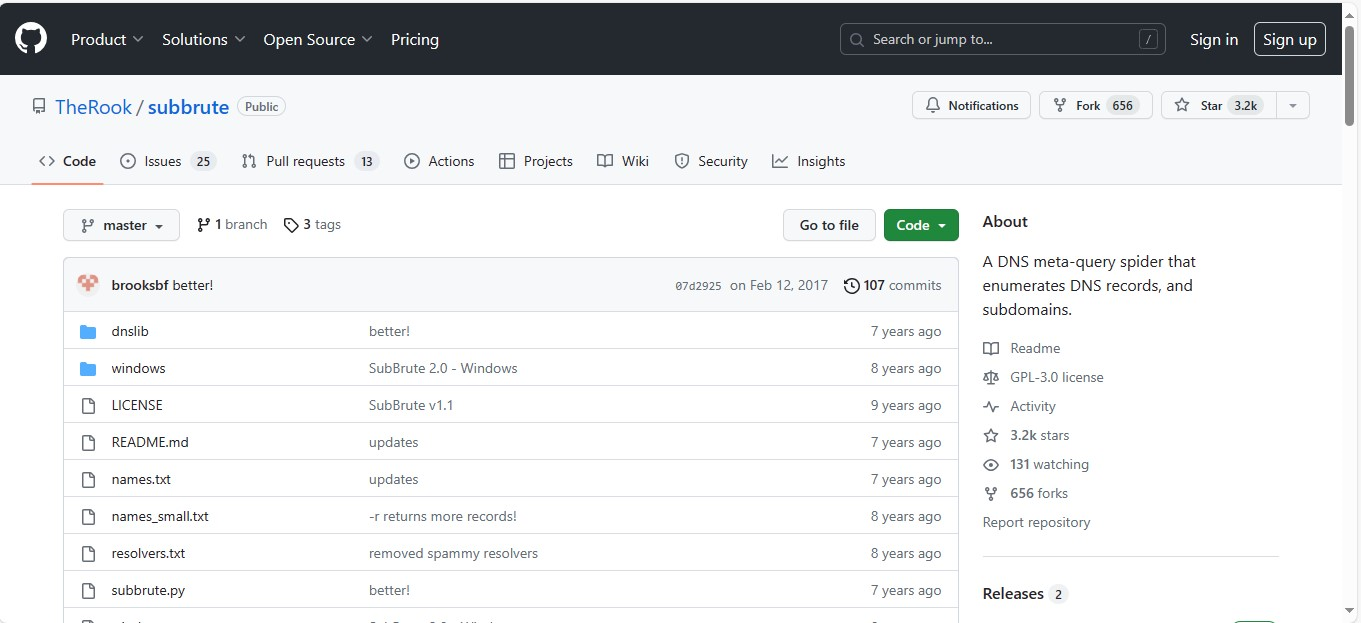Click the LICENSE file icon

click(88, 405)
